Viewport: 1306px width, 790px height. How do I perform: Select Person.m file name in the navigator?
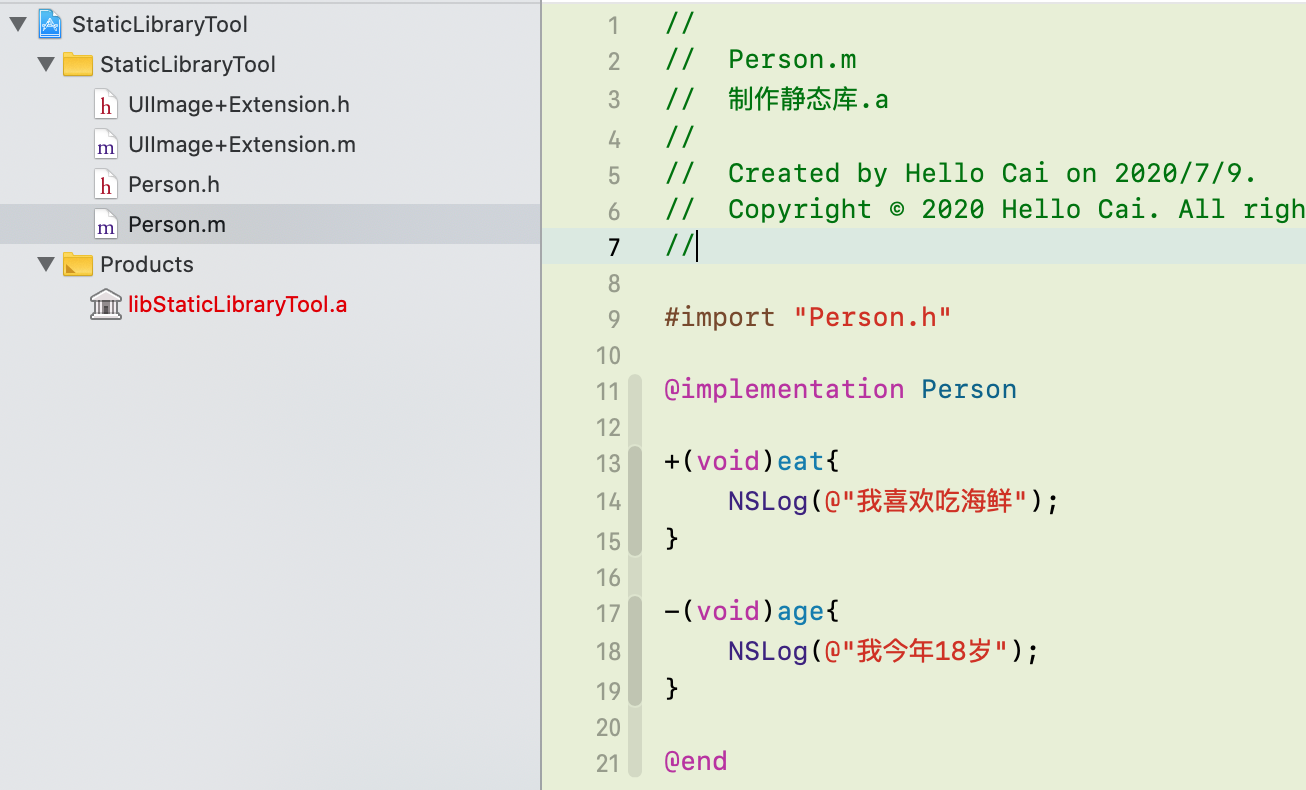tap(177, 224)
